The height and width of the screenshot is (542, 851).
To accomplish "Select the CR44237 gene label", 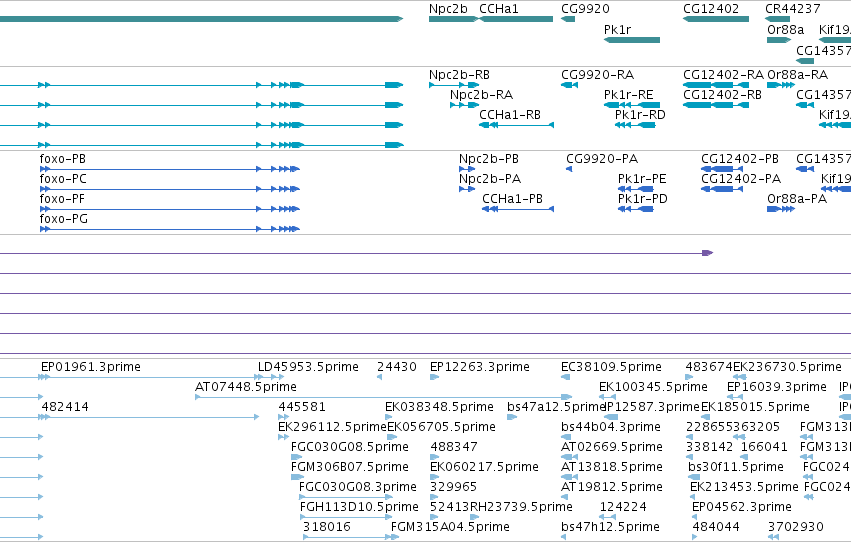I will click(x=792, y=9).
